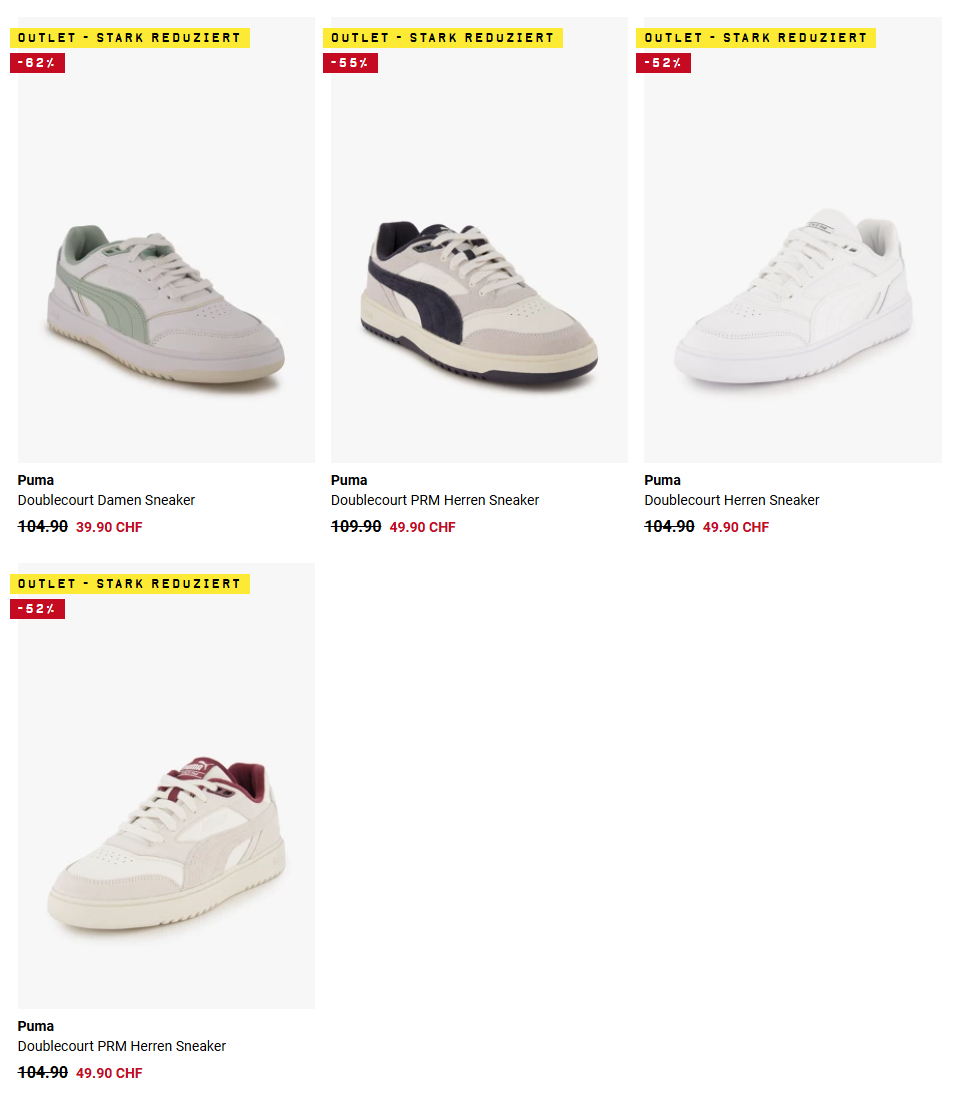Click the 39.90 CHF sale price

(109, 527)
